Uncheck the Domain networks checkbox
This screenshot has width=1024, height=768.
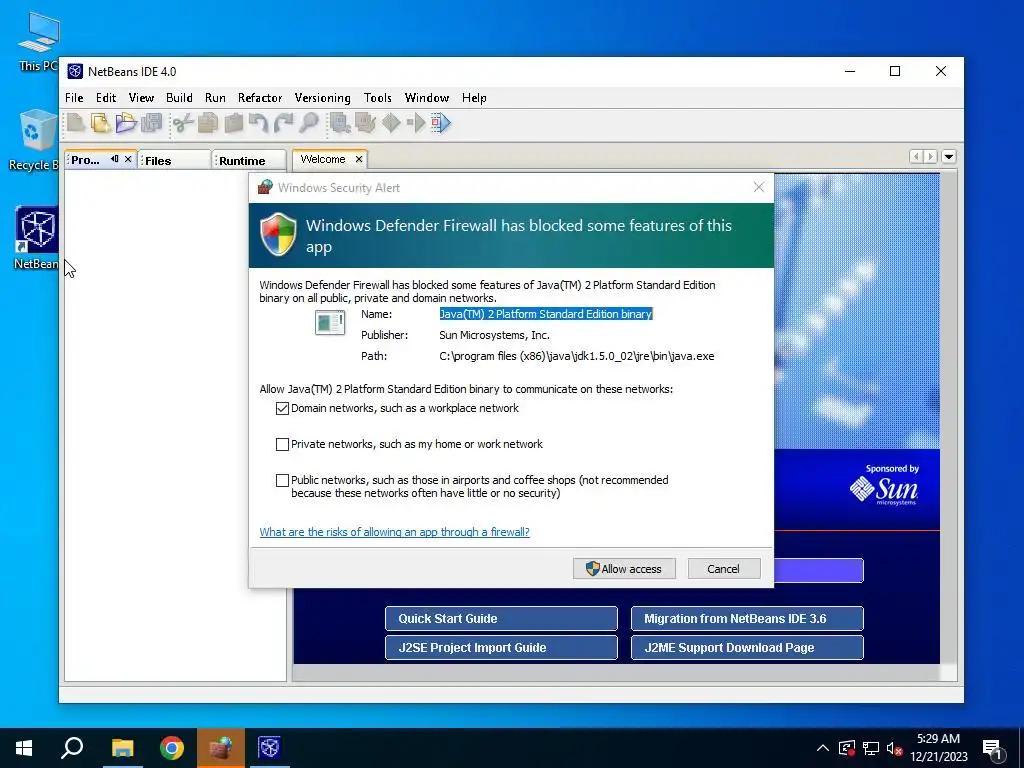tap(282, 409)
